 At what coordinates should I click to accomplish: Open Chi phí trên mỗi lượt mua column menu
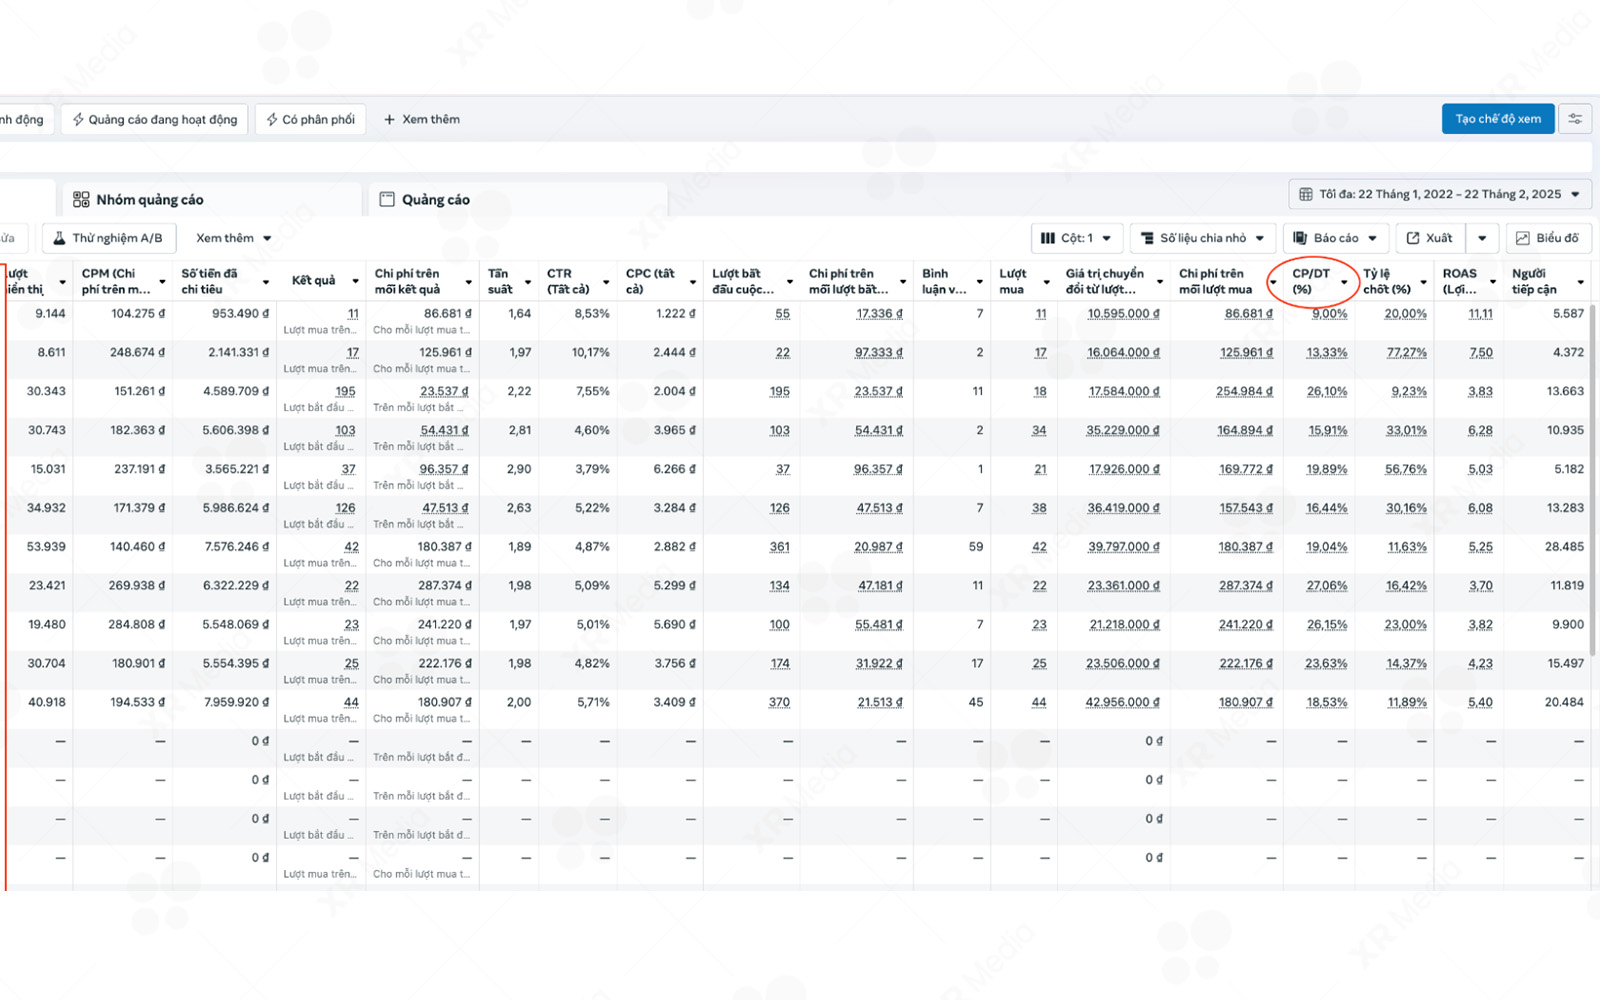1272,282
